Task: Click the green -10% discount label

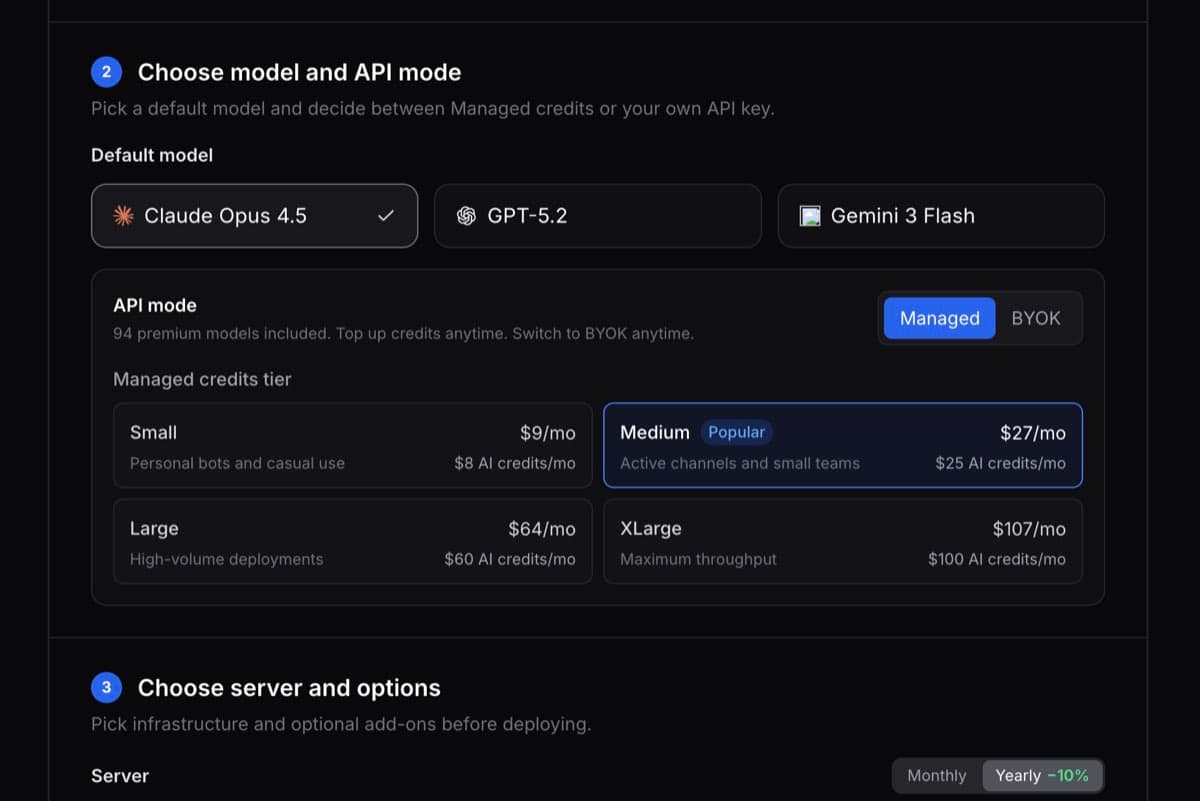Action: 1069,775
